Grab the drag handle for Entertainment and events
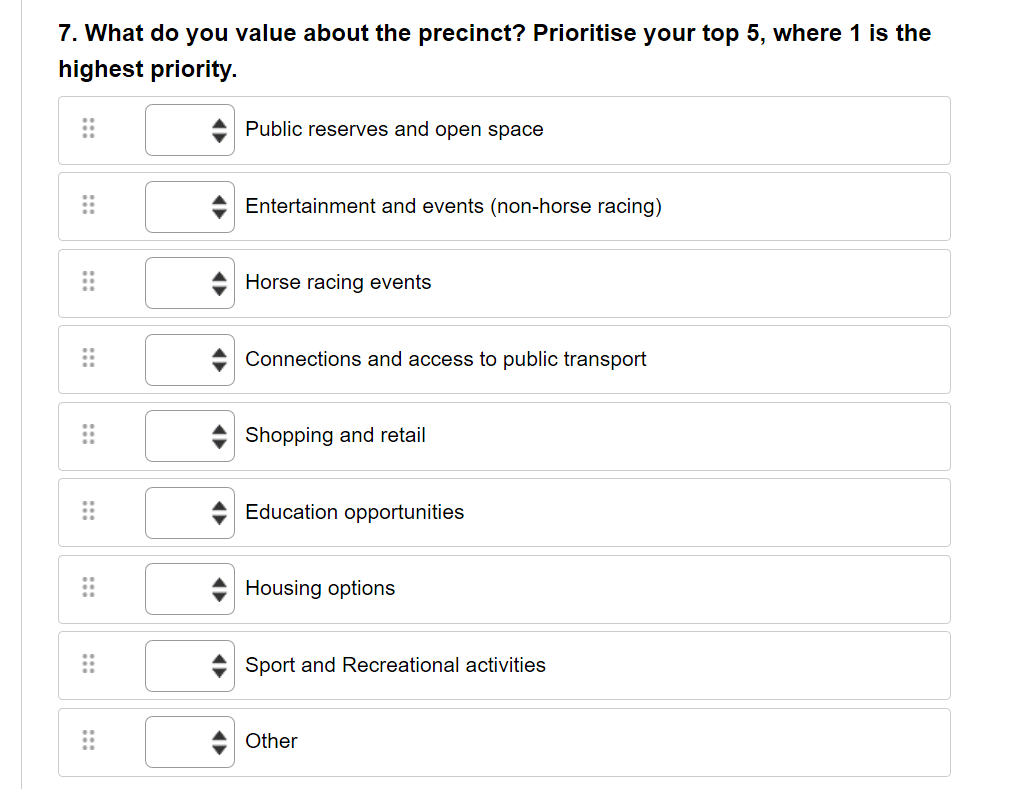1022x789 pixels. (88, 206)
